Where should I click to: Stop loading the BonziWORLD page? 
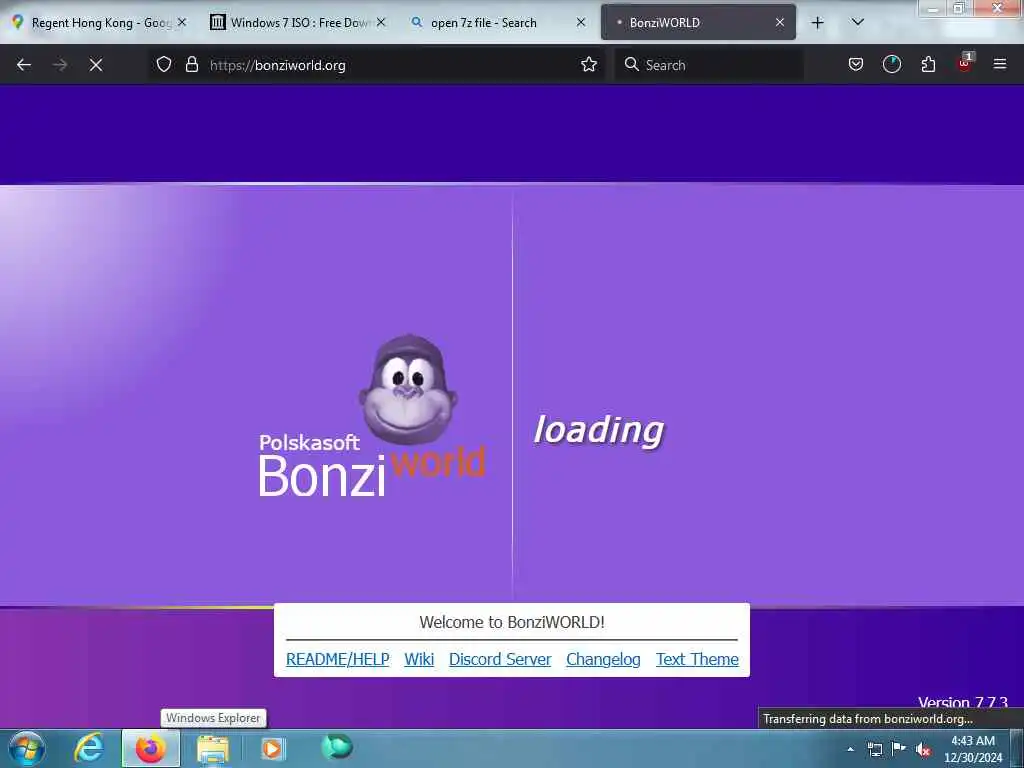[96, 65]
